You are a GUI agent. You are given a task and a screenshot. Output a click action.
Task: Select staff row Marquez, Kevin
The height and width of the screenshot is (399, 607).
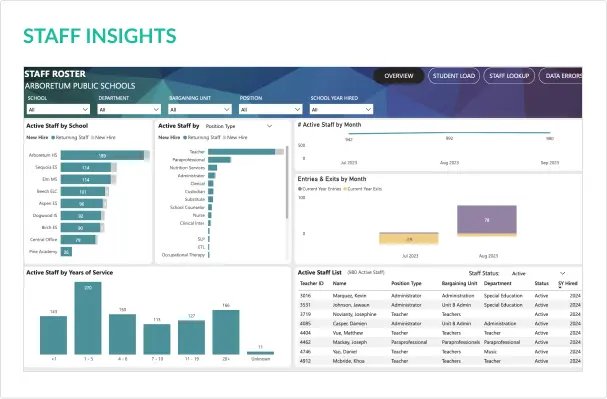click(x=440, y=296)
